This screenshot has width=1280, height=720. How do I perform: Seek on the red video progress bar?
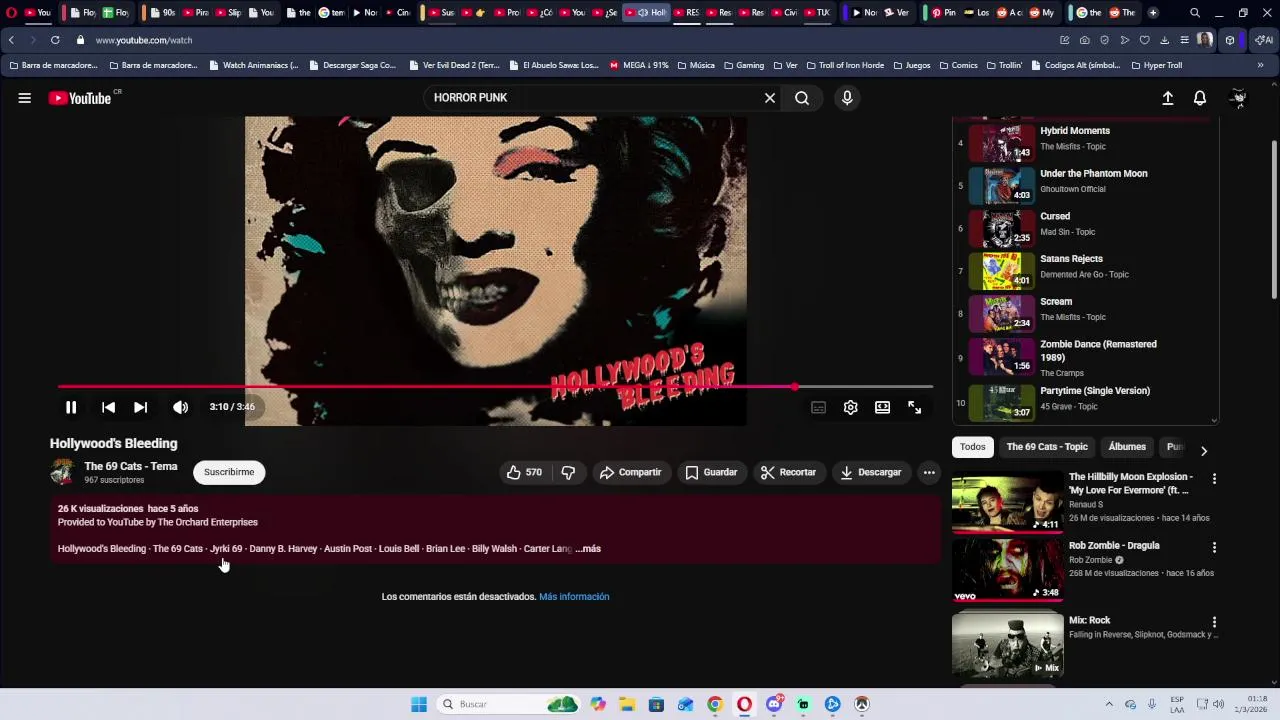[x=495, y=386]
